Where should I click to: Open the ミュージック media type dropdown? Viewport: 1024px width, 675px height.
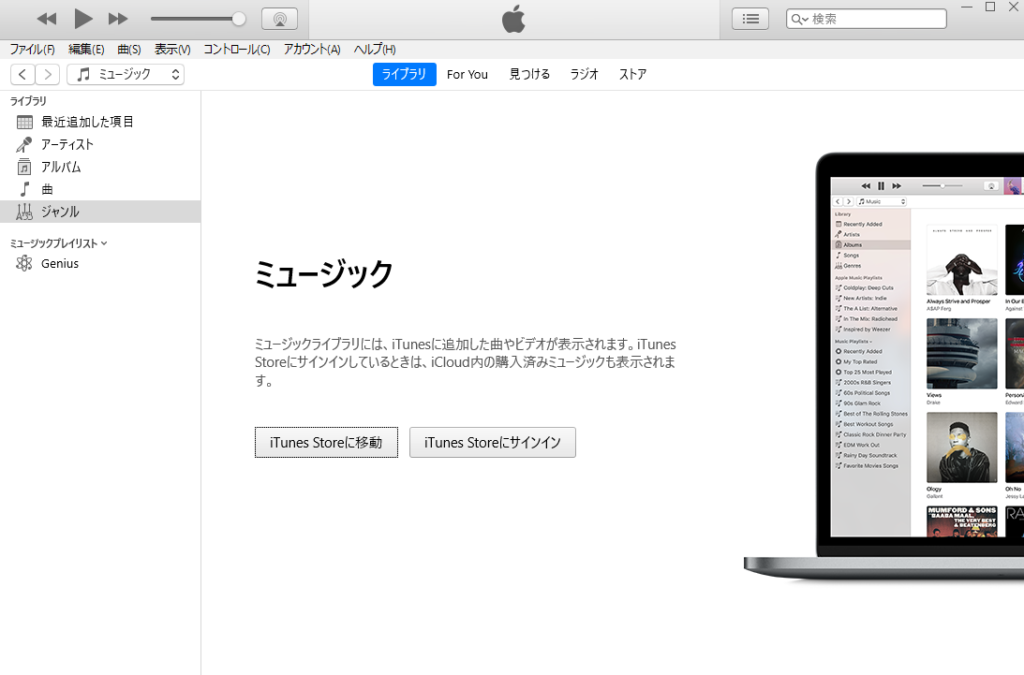tap(125, 74)
